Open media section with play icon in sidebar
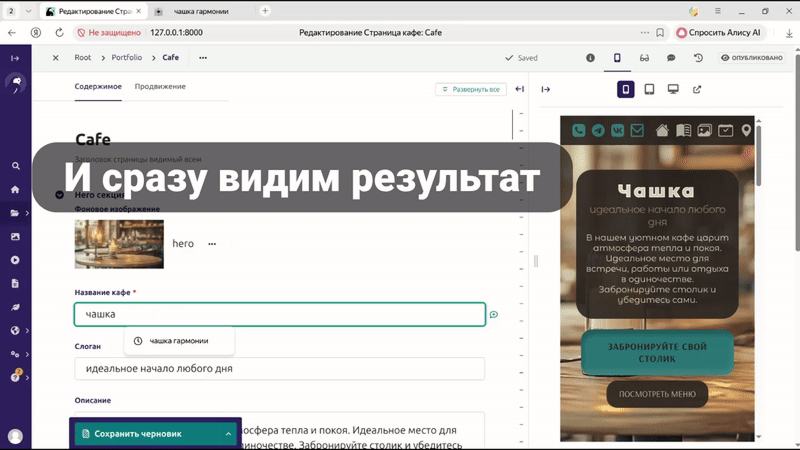The image size is (800, 450). (15, 260)
